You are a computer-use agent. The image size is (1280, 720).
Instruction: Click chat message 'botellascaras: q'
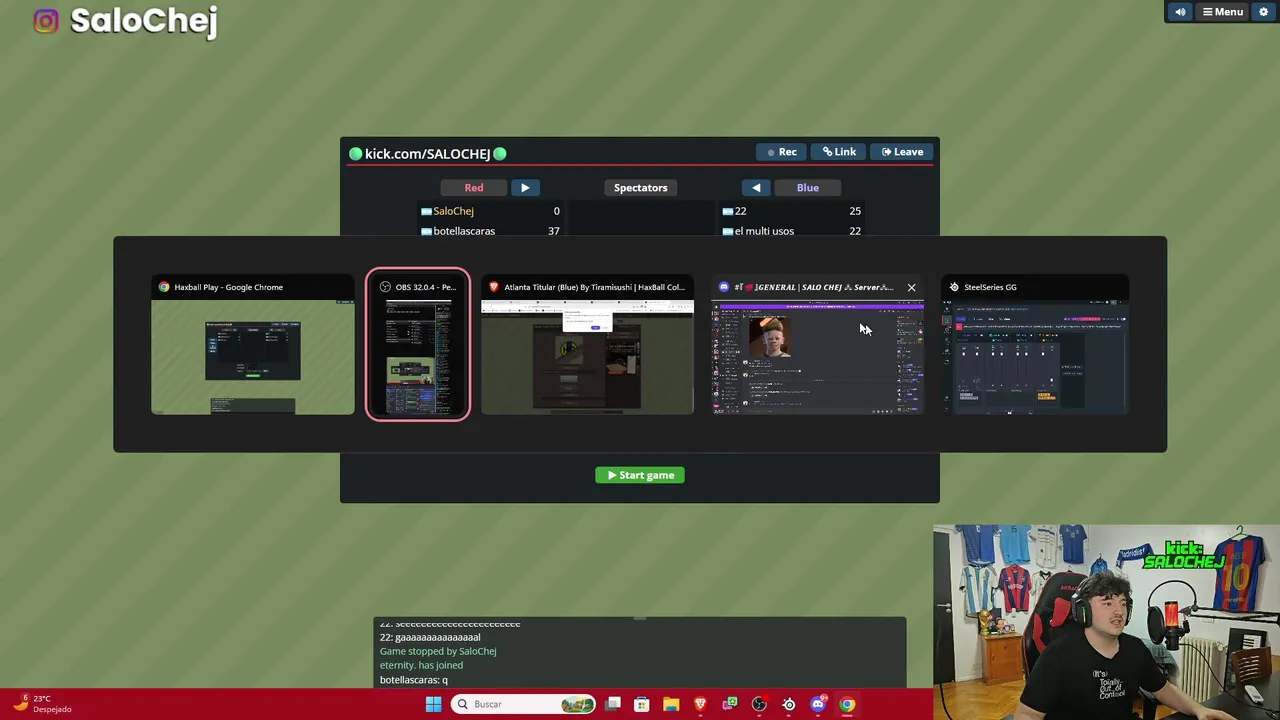tap(414, 680)
